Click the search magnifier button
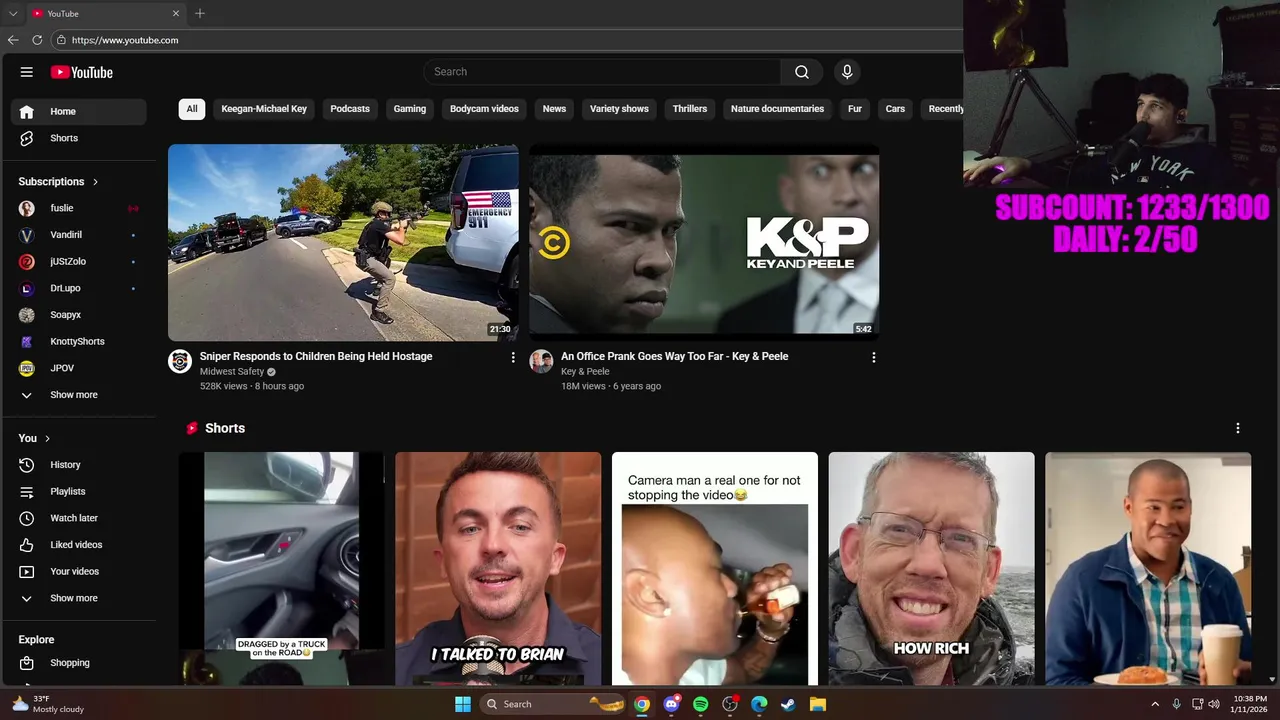The width and height of the screenshot is (1280, 720). (x=802, y=72)
